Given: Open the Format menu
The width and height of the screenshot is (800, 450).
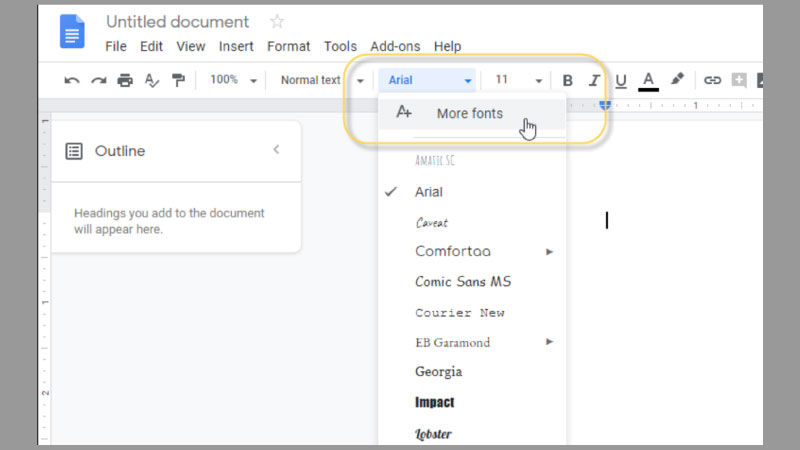Looking at the screenshot, I should 288,46.
